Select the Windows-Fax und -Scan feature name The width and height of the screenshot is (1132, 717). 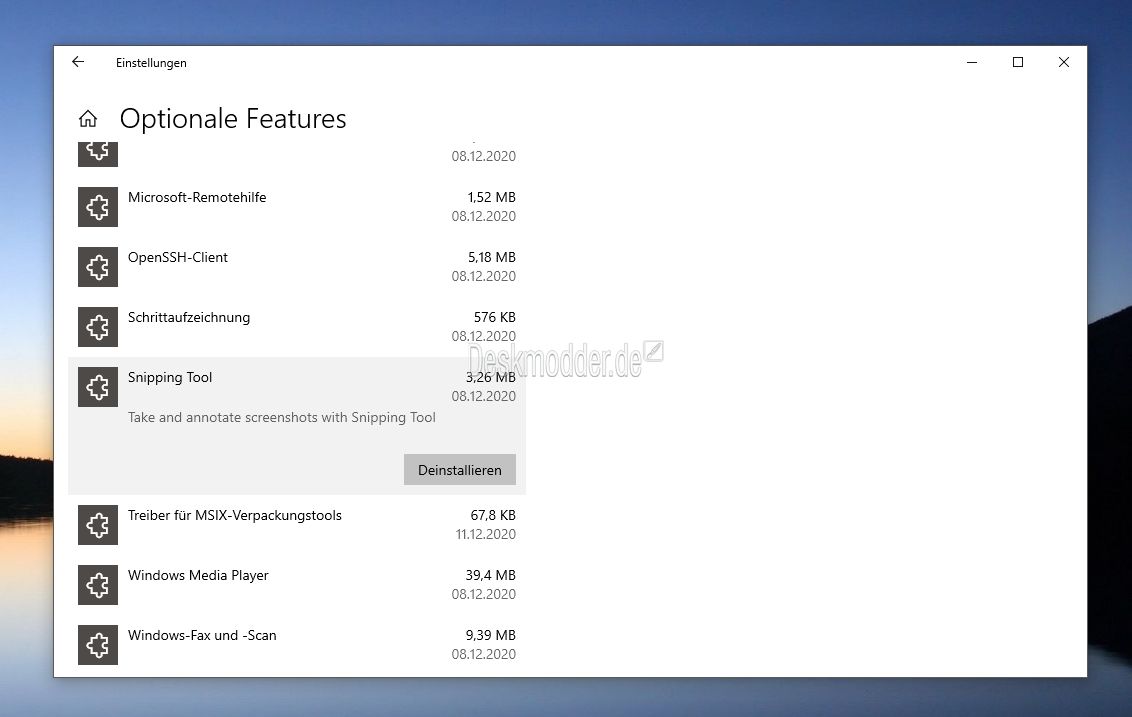point(202,635)
